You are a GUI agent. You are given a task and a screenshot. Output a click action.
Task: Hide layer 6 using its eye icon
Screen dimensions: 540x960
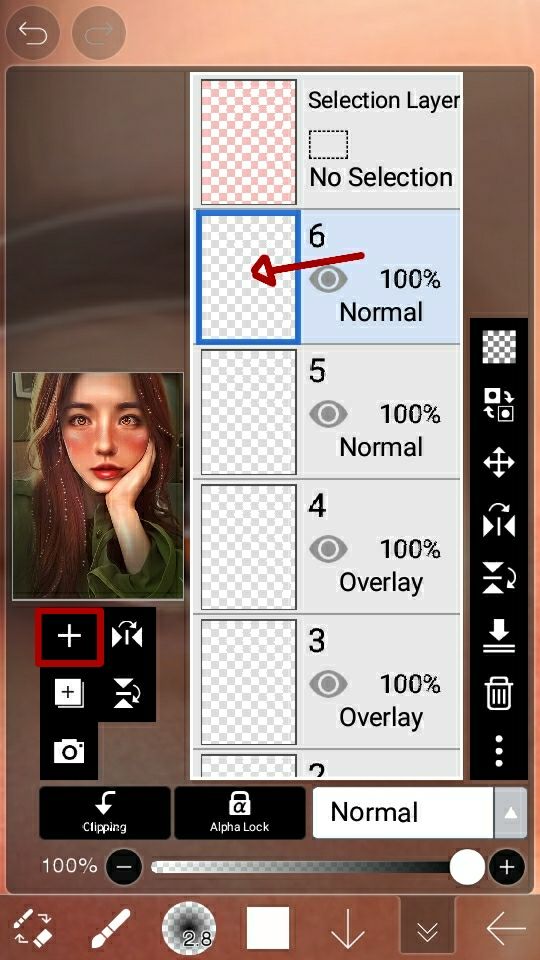point(328,280)
